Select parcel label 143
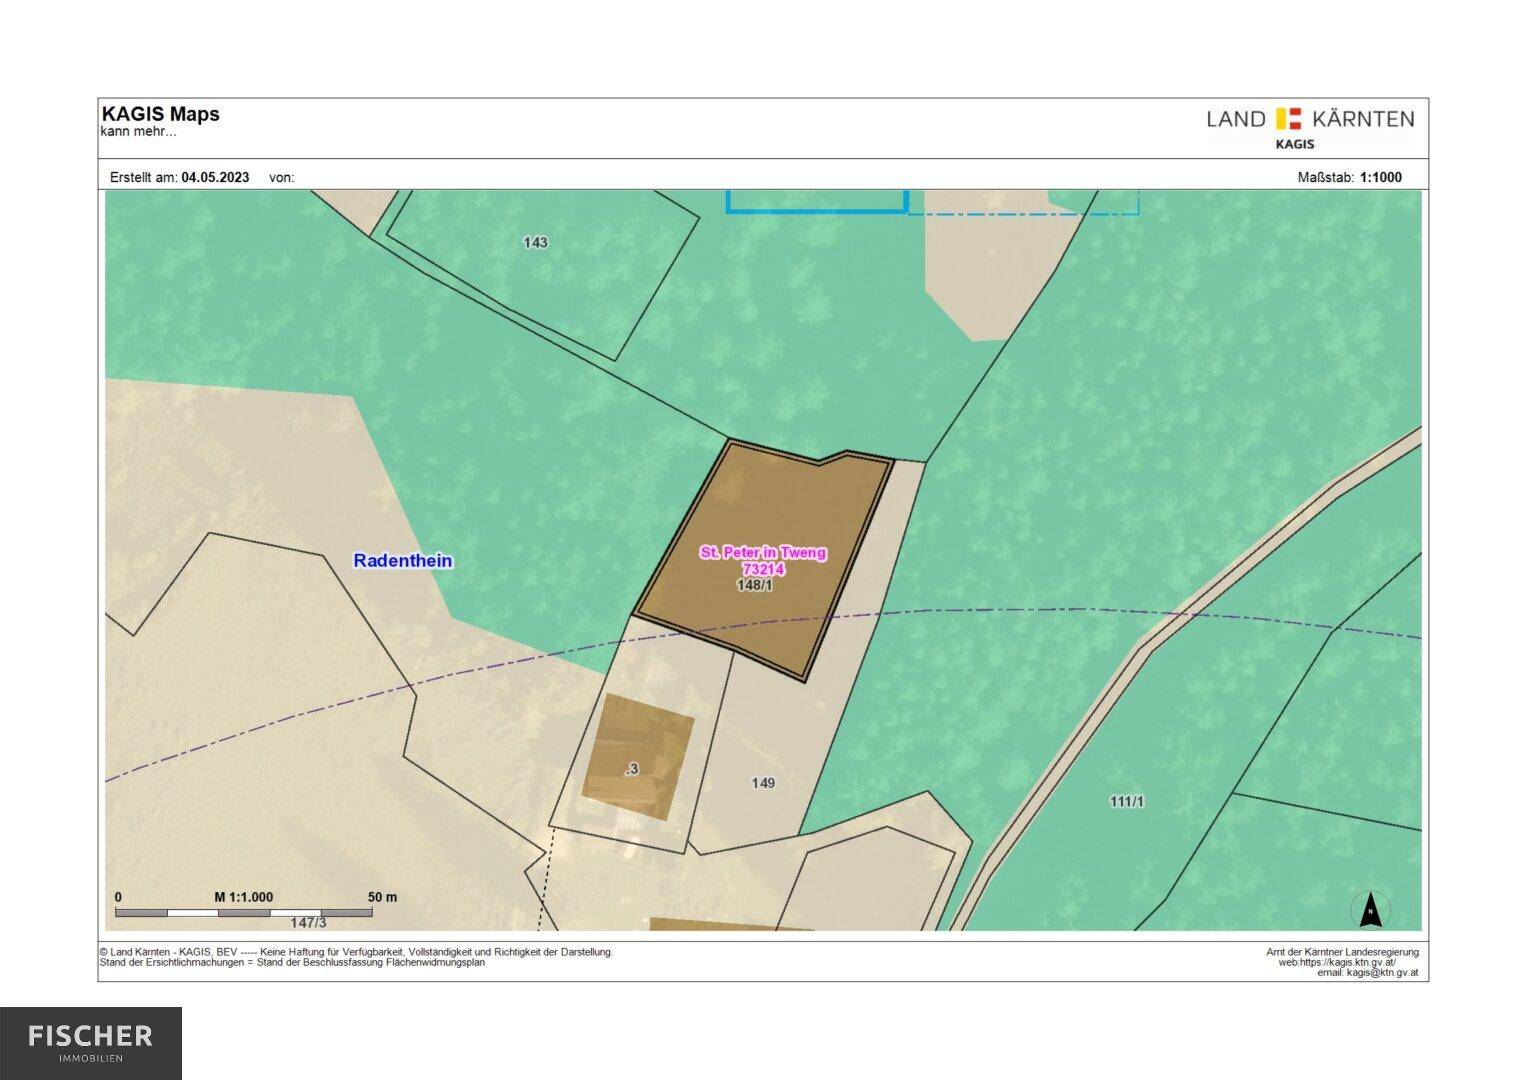 click(535, 242)
